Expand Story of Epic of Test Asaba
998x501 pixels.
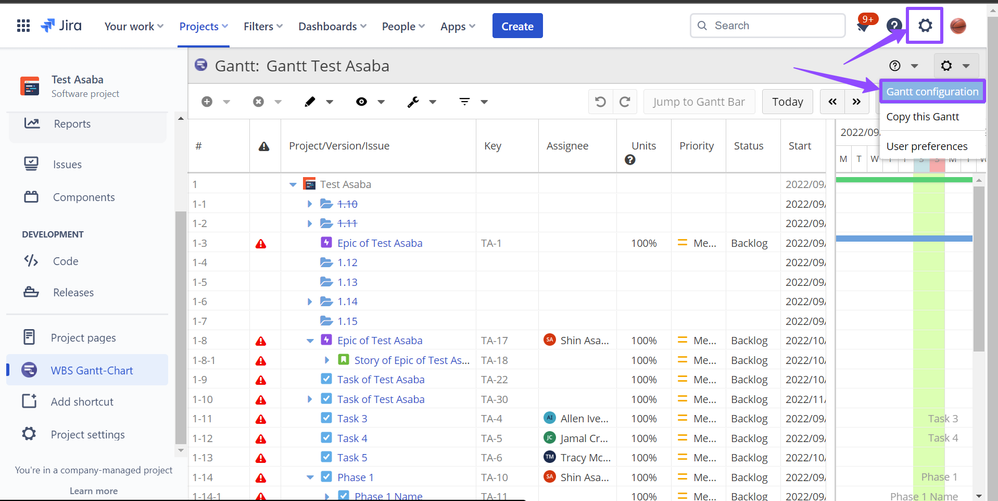click(x=327, y=360)
